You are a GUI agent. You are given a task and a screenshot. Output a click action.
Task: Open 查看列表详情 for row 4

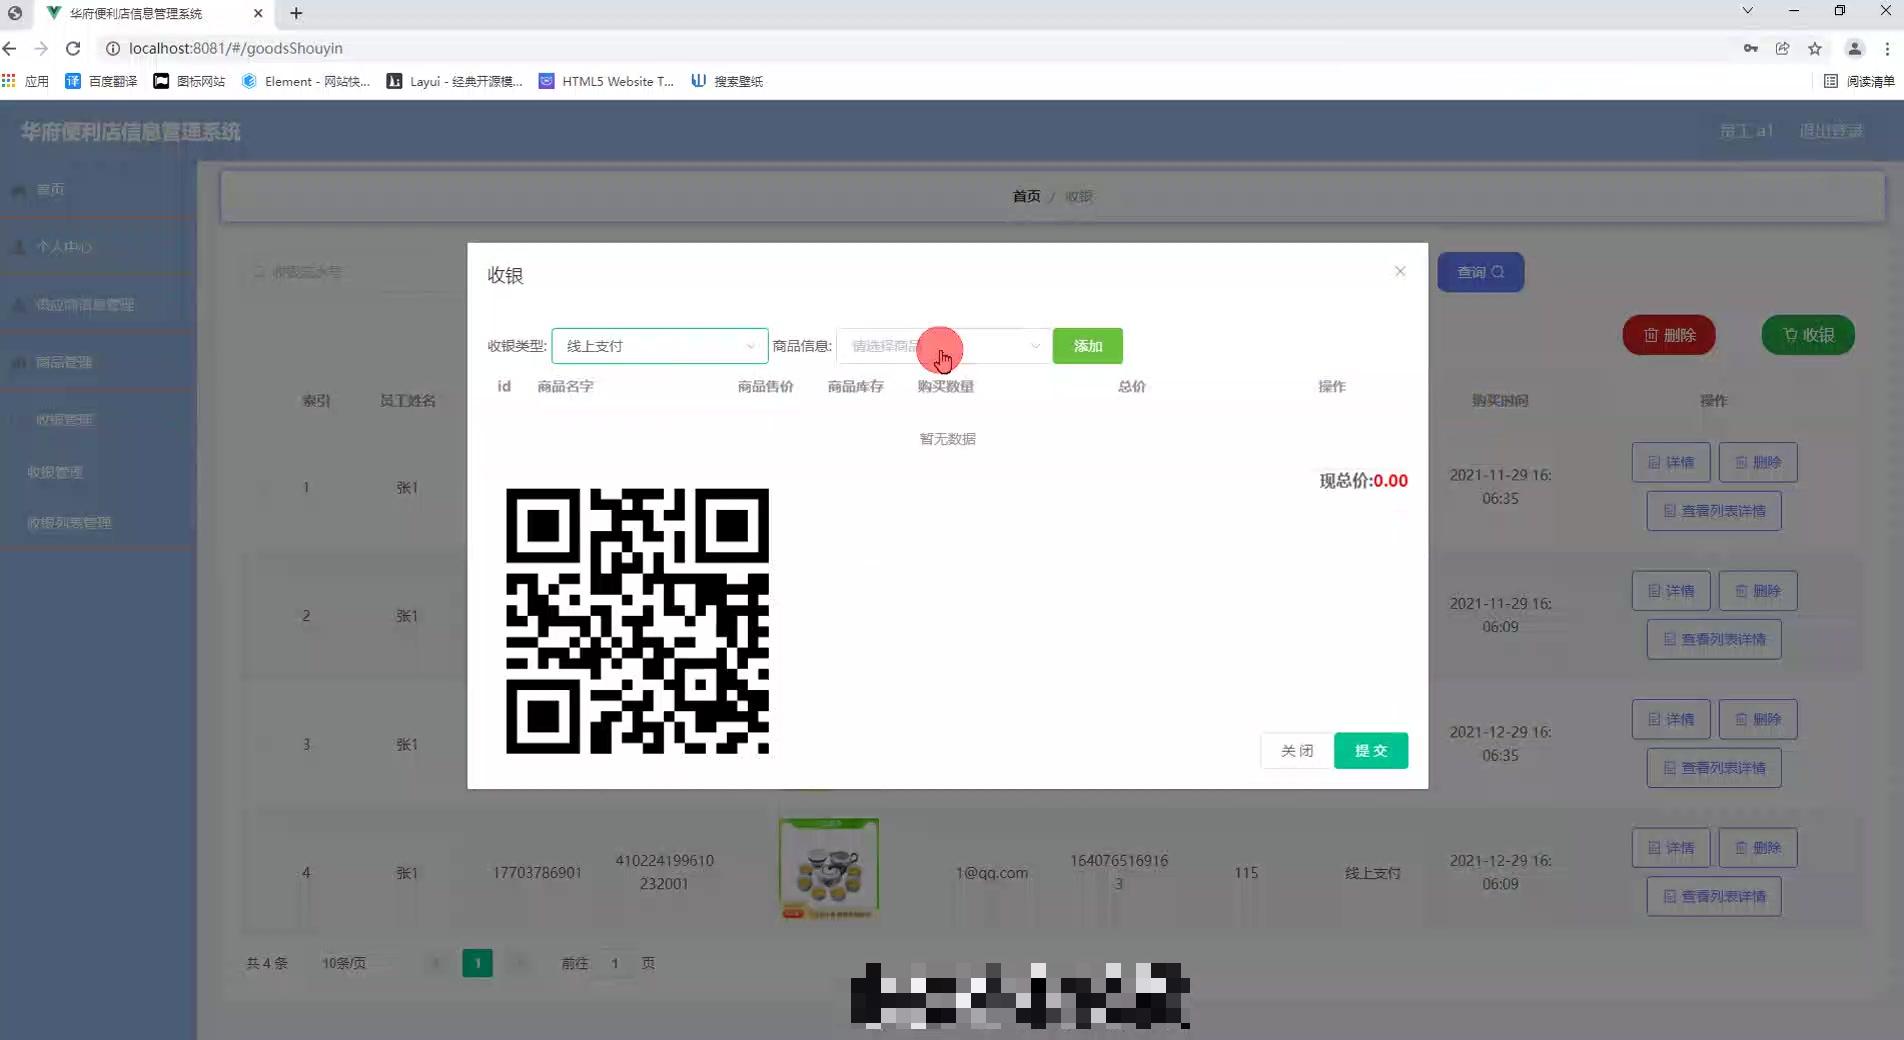pos(1714,897)
